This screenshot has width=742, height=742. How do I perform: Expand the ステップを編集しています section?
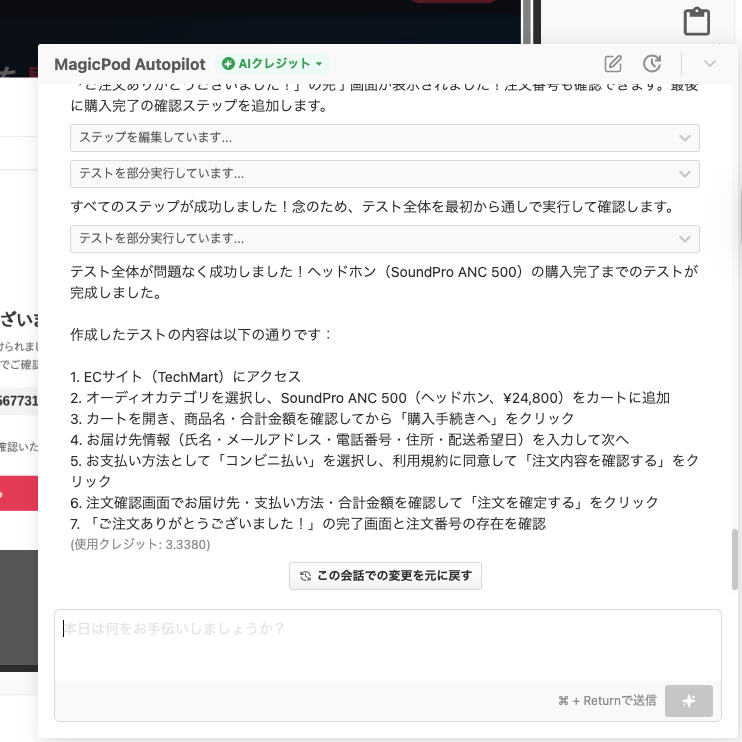click(x=385, y=138)
